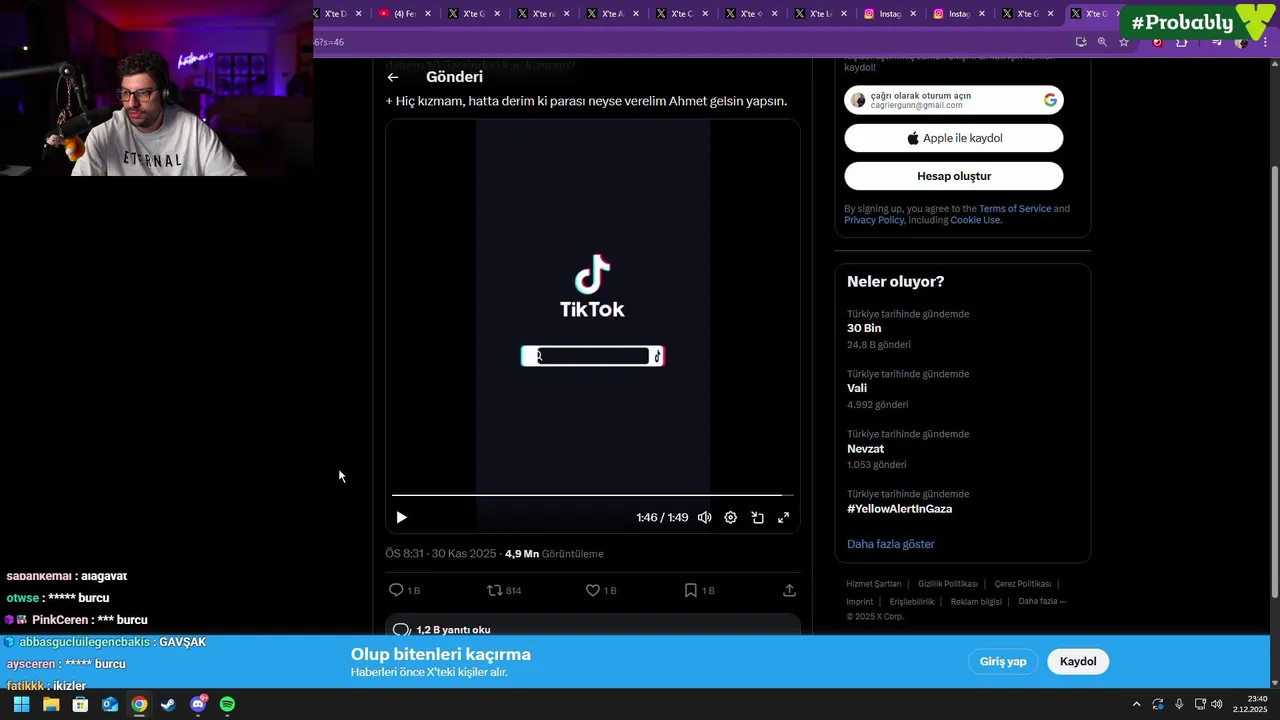
Task: Like the post via heart icon
Action: pyautogui.click(x=601, y=590)
